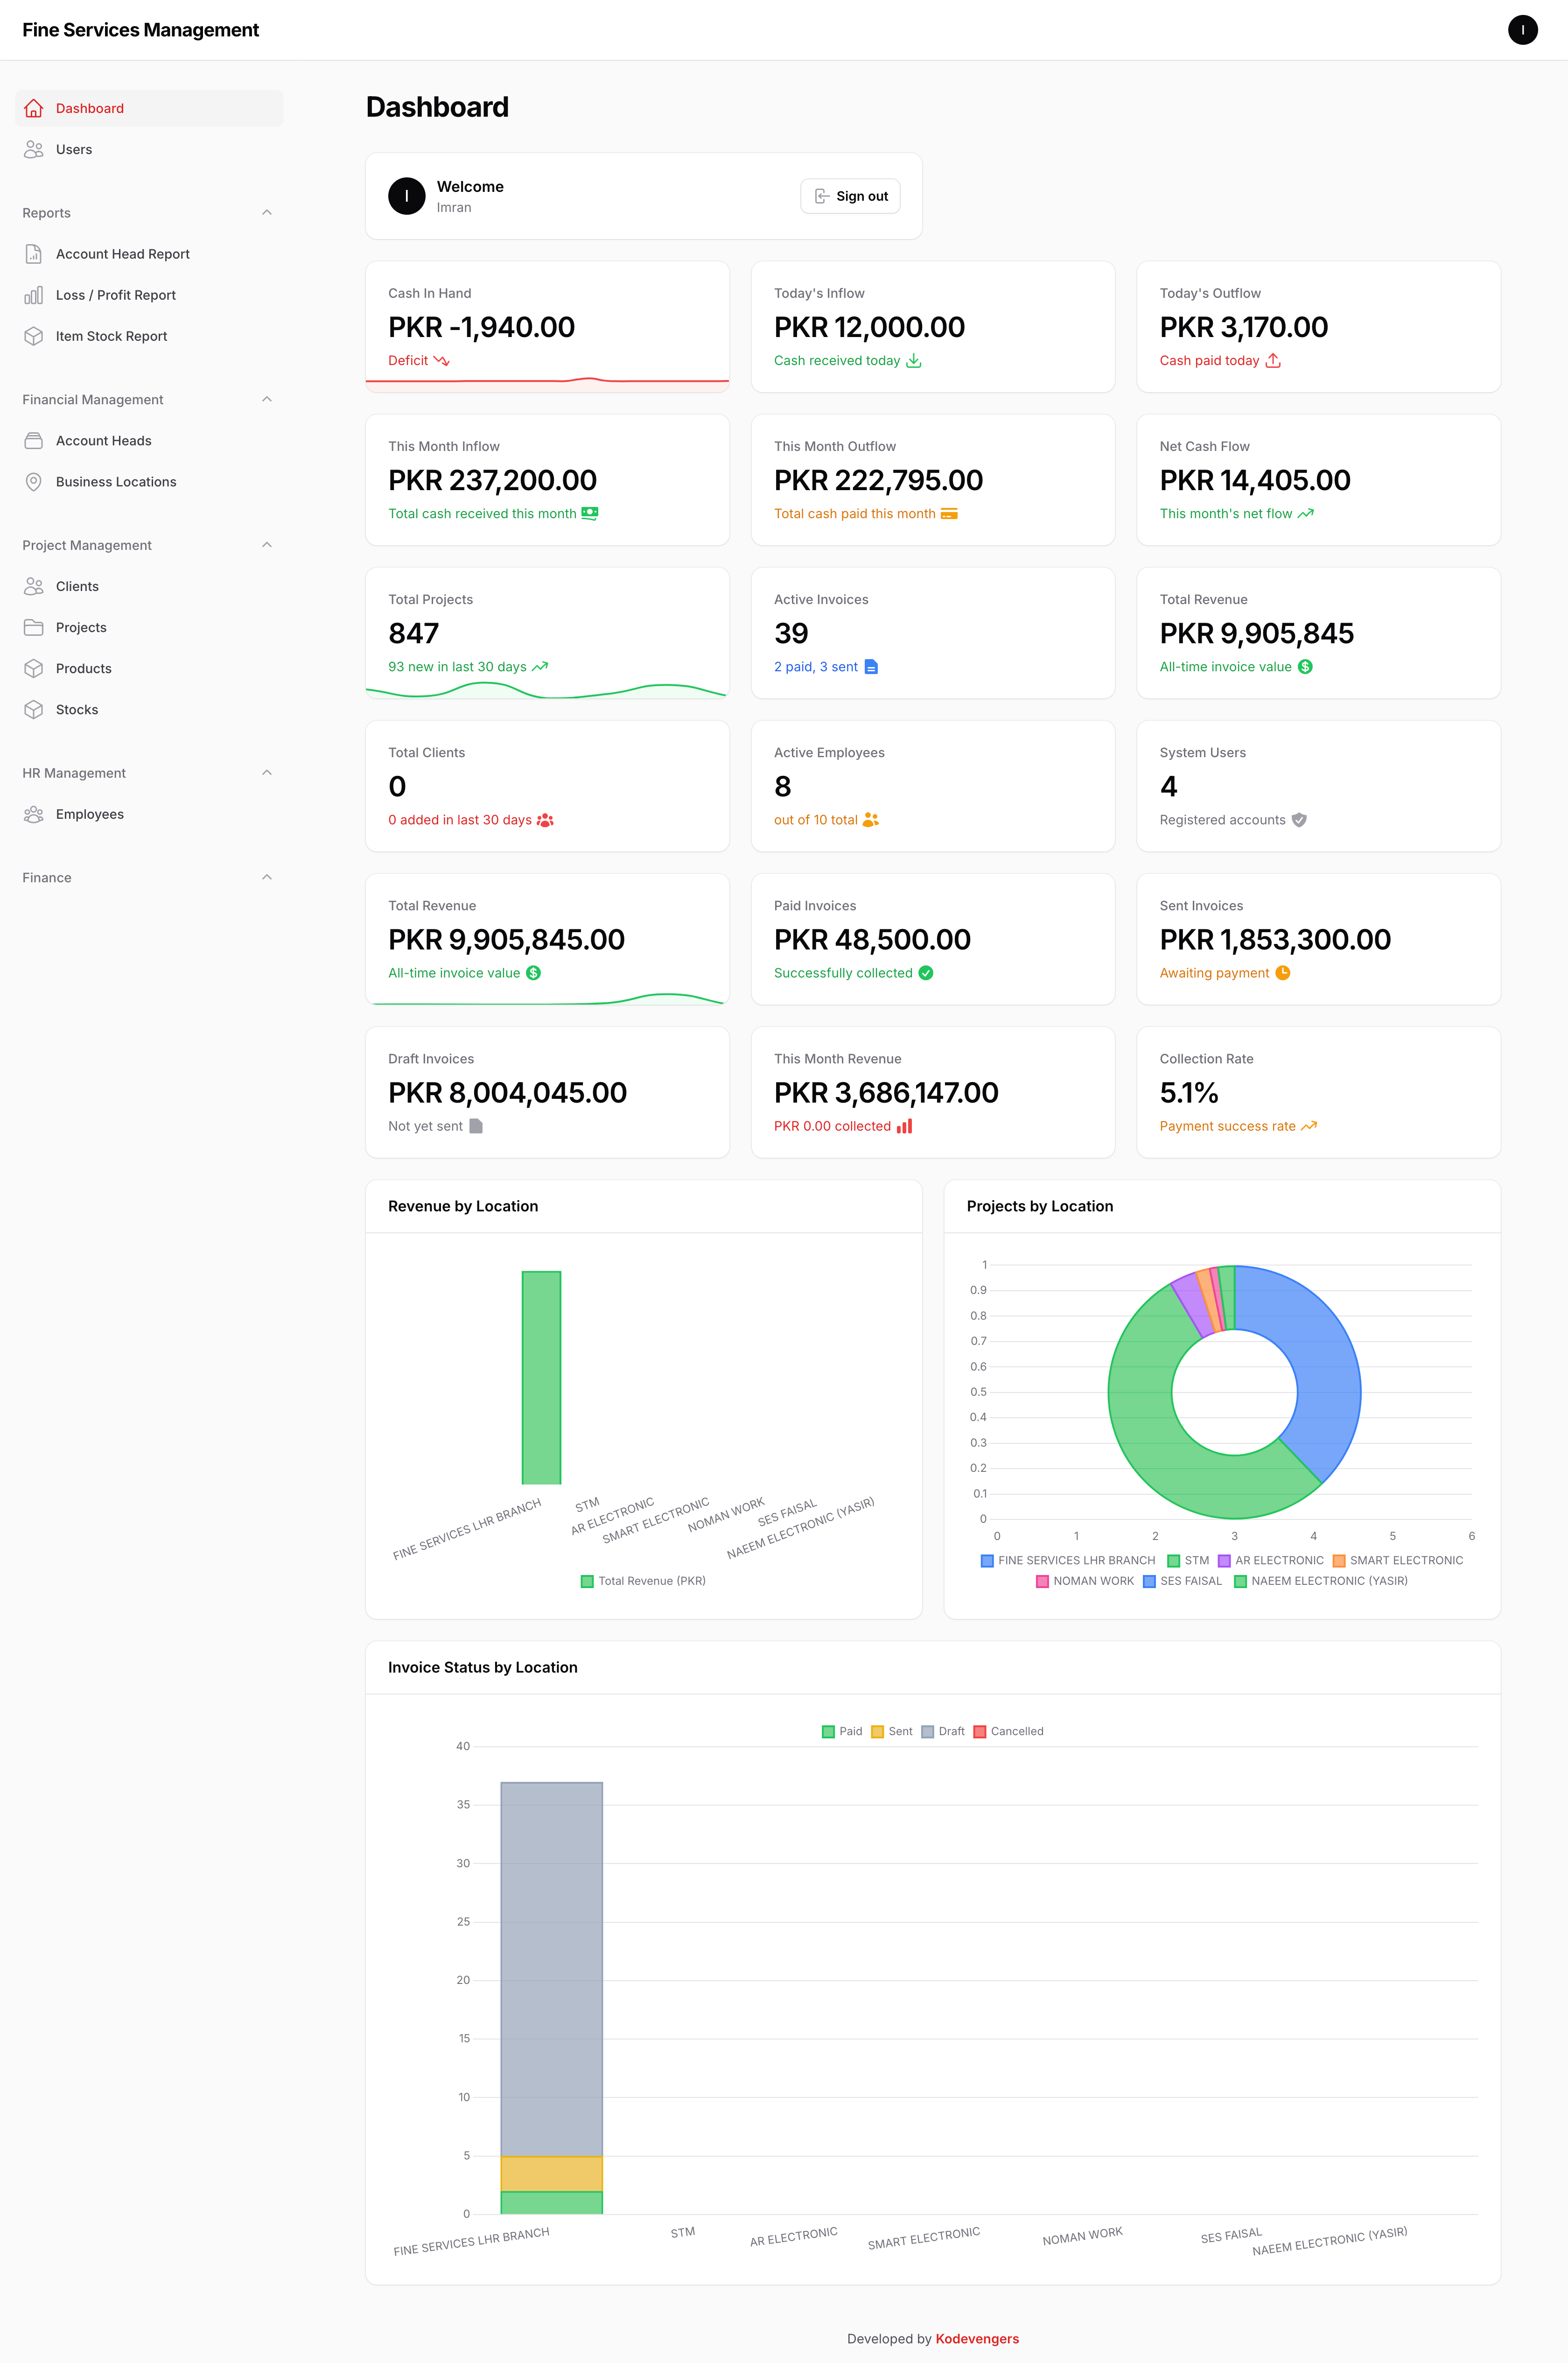The height and width of the screenshot is (2363, 1568).
Task: Click the PKR 237,200.00 inflow value
Action: [492, 481]
